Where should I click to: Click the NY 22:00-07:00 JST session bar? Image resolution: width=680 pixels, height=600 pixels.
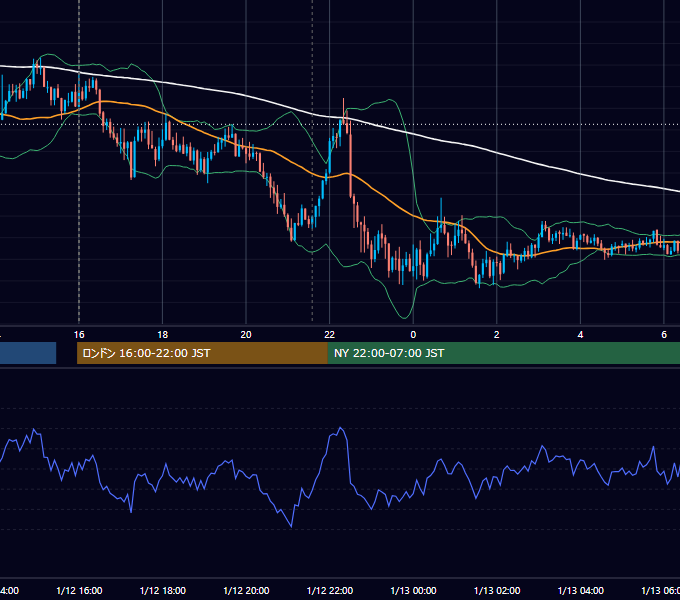(x=503, y=353)
